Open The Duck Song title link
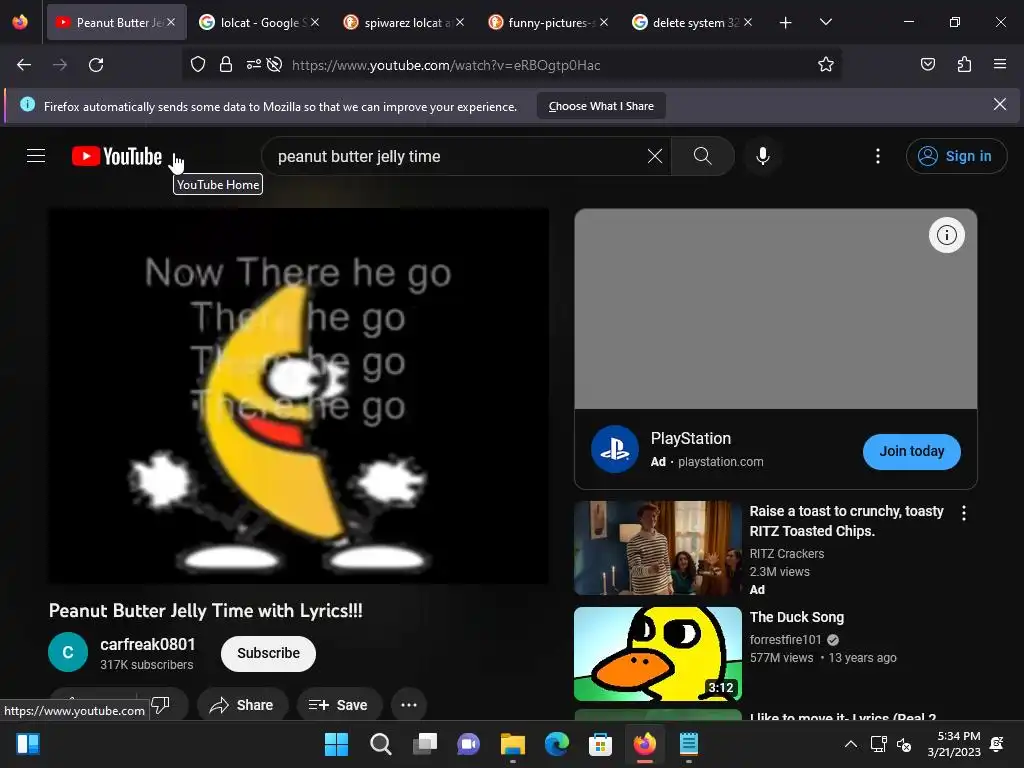This screenshot has width=1024, height=768. (x=797, y=617)
